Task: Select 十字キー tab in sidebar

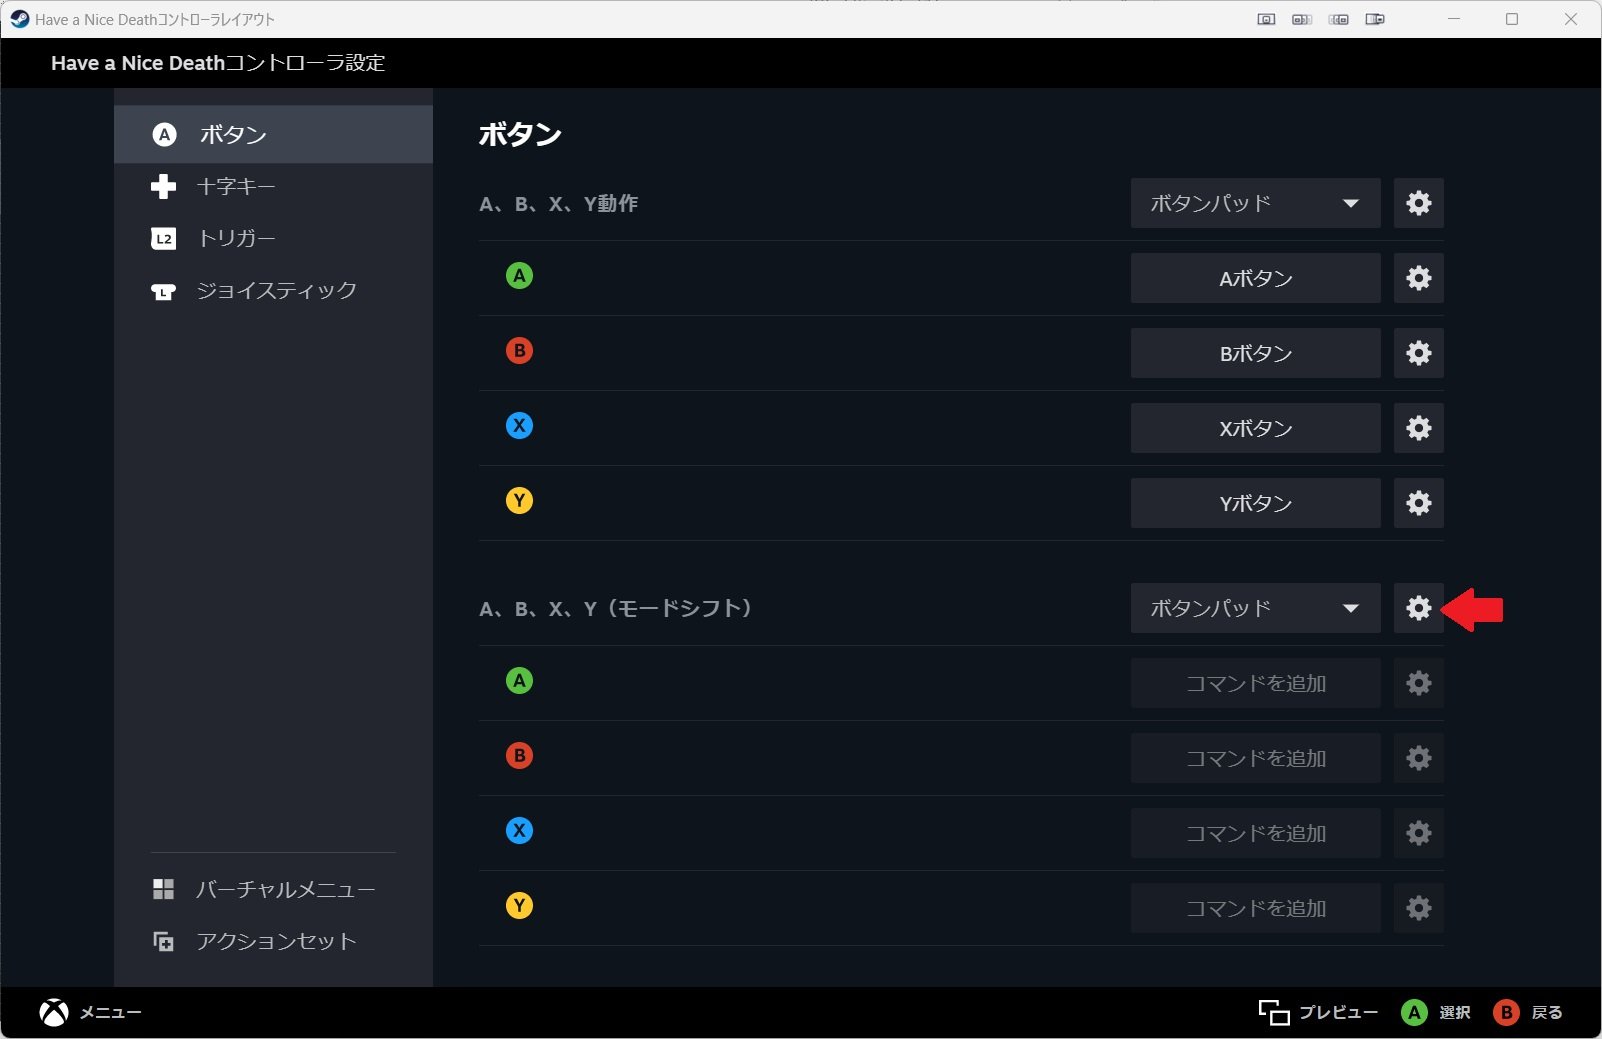Action: 273,187
